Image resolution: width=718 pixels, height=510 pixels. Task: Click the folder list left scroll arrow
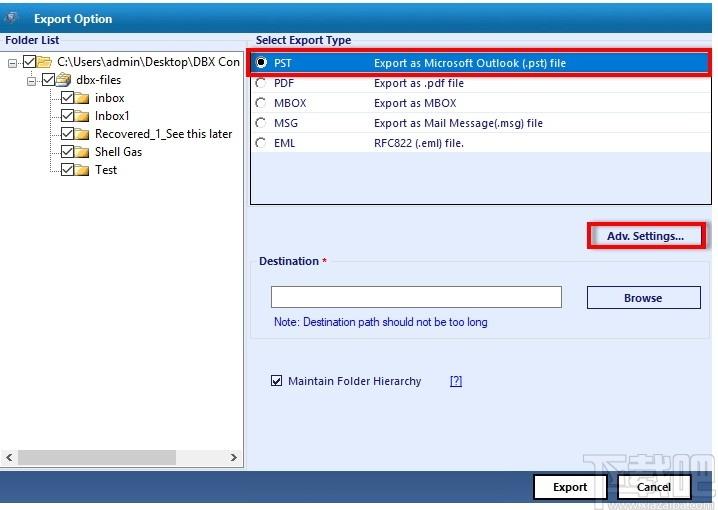(x=9, y=457)
